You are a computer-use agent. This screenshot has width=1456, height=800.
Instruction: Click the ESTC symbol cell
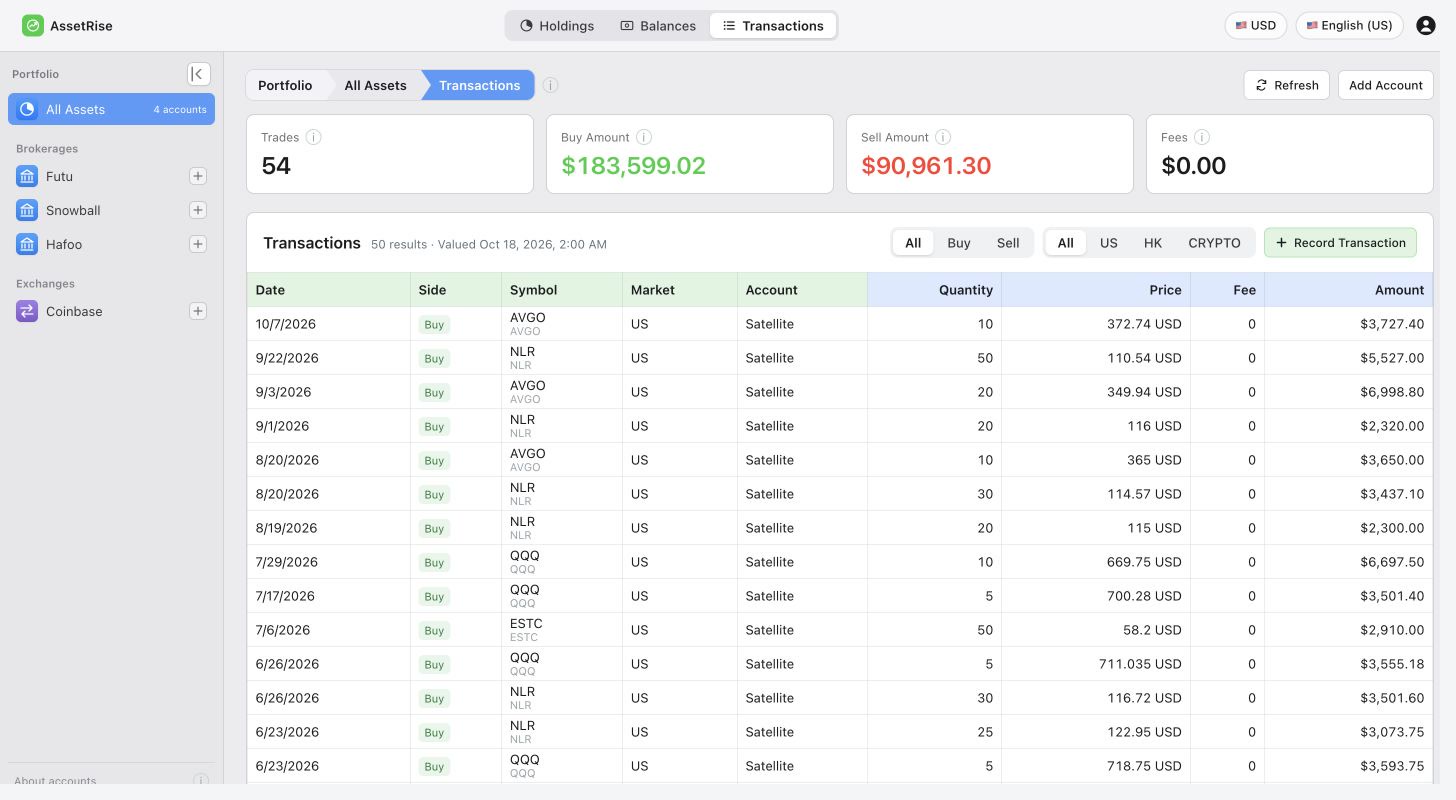point(562,630)
